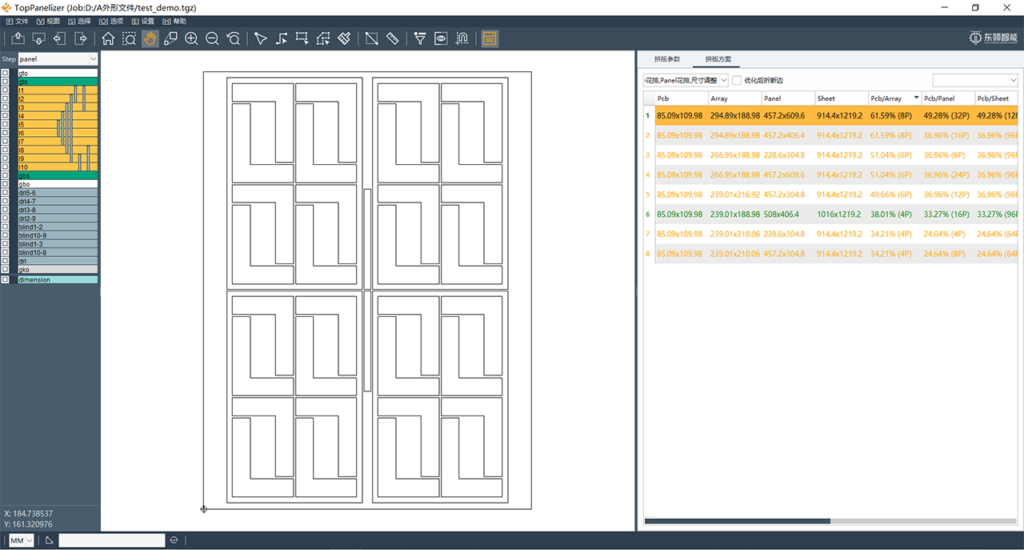This screenshot has width=1024, height=550.
Task: Toggle visibility box for layer drl5-6
Action: pyautogui.click(x=5, y=193)
